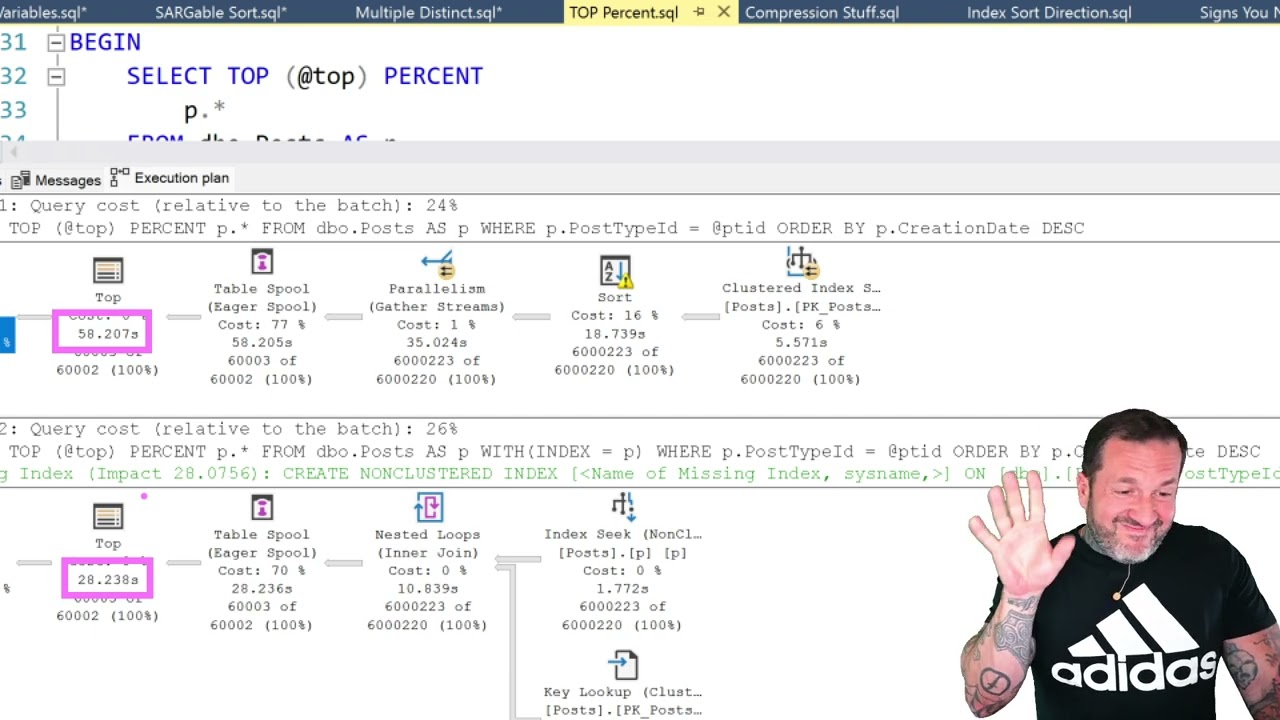Screen dimensions: 1280x720
Task: Click the Query 2 cost 26% header
Action: point(229,429)
